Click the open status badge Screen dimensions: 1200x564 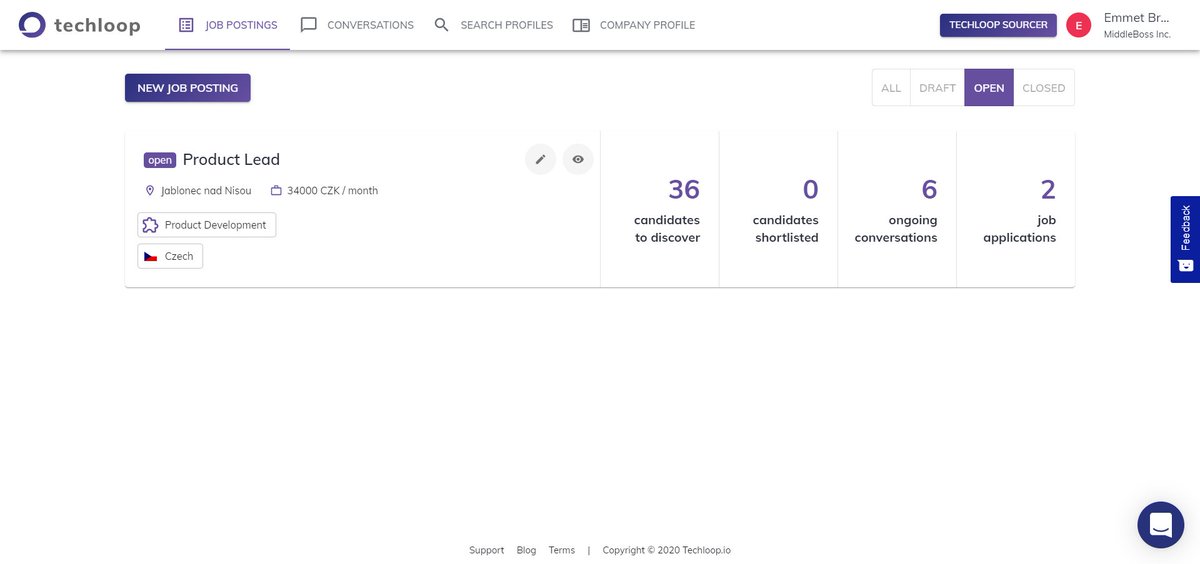[x=160, y=160]
